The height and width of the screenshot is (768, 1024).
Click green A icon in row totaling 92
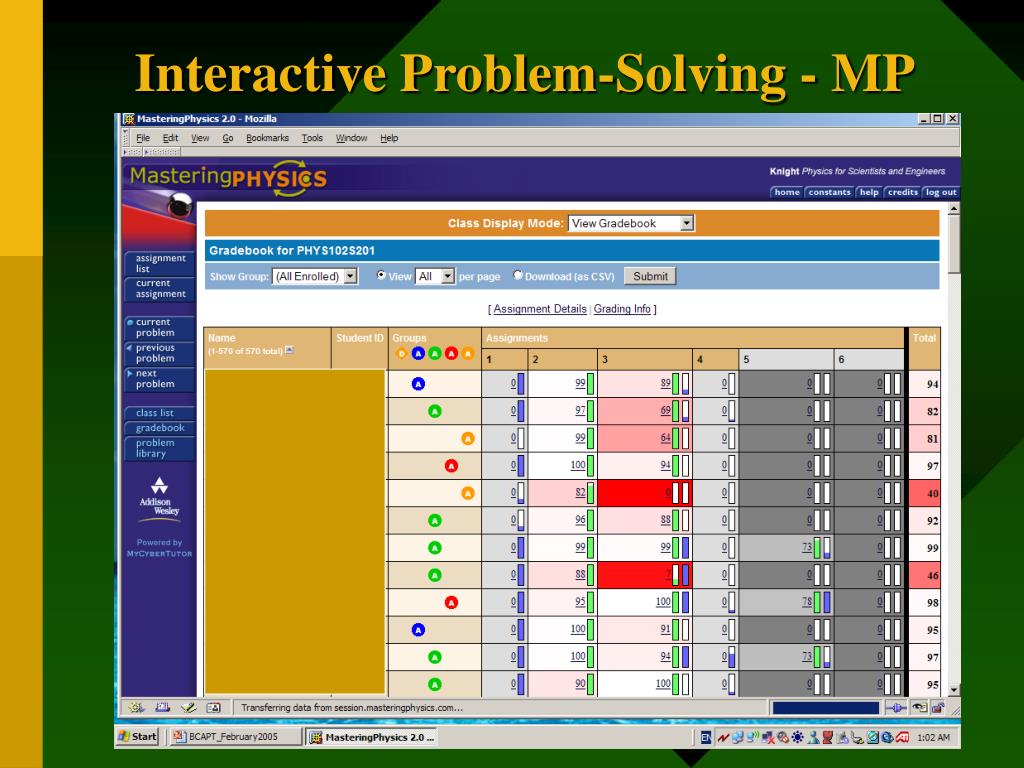coord(435,520)
